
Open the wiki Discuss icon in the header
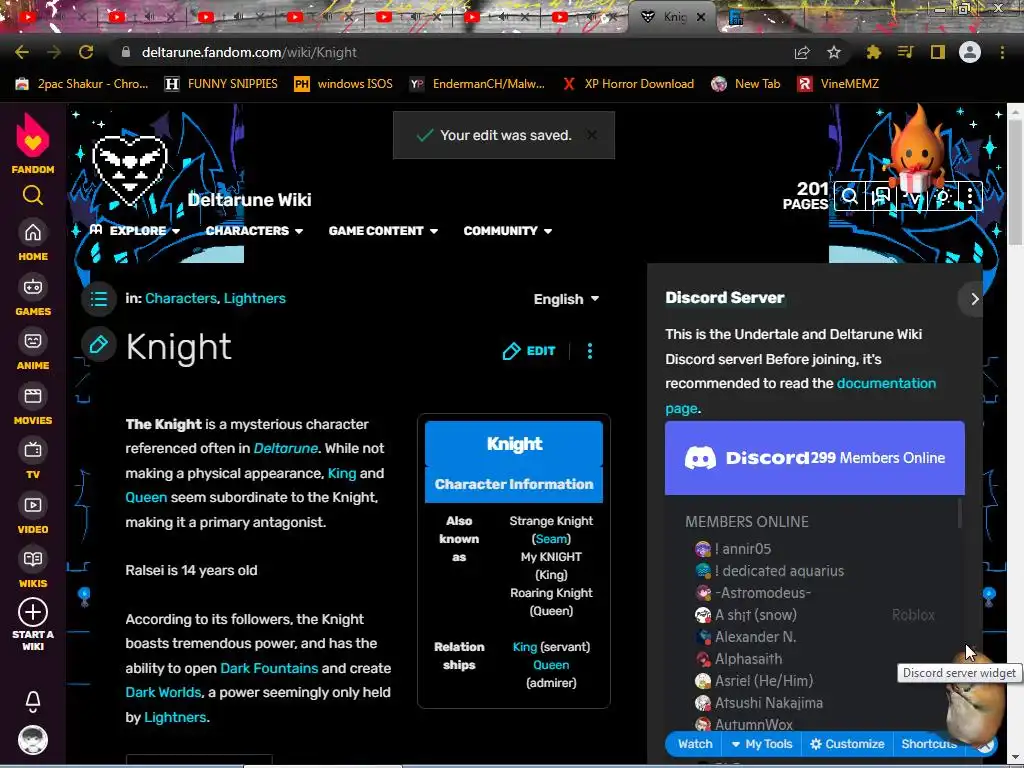point(881,196)
